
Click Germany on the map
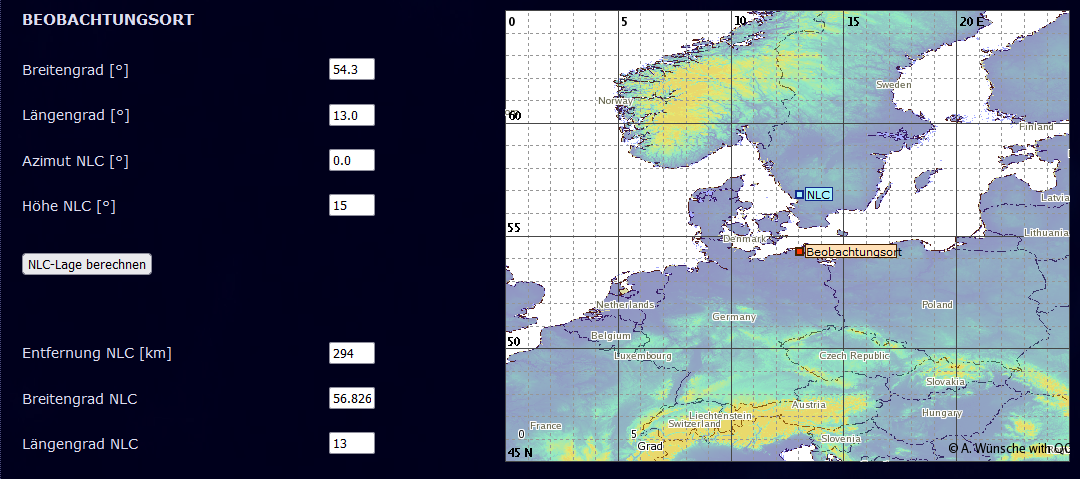[733, 317]
